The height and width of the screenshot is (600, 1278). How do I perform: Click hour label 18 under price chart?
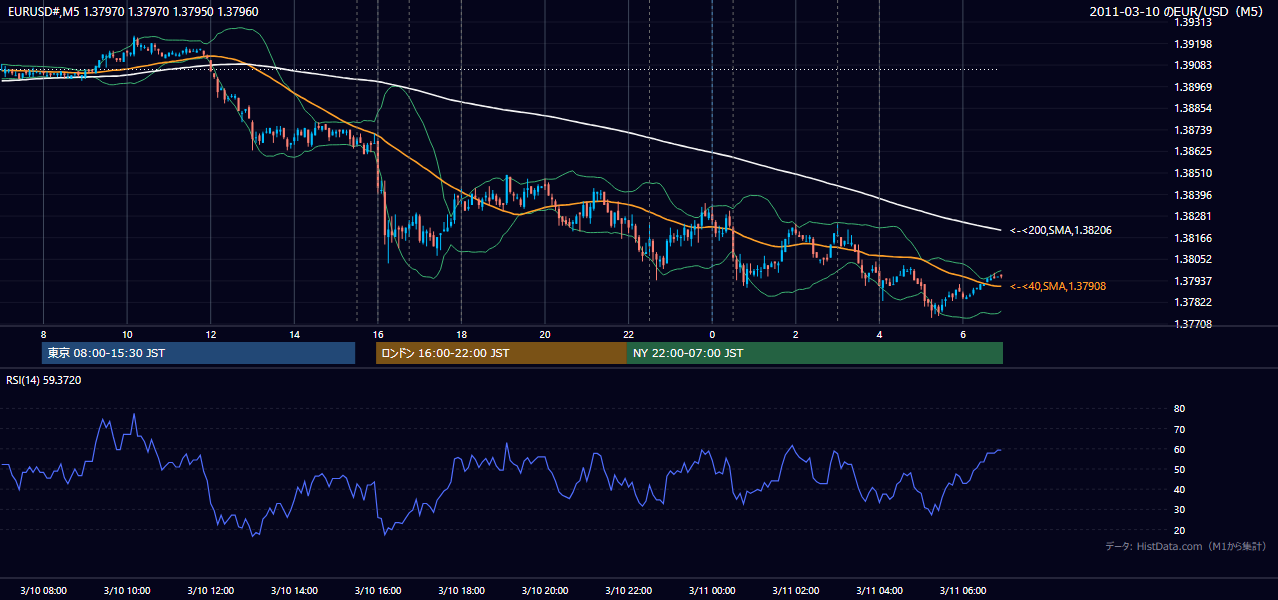(x=461, y=334)
